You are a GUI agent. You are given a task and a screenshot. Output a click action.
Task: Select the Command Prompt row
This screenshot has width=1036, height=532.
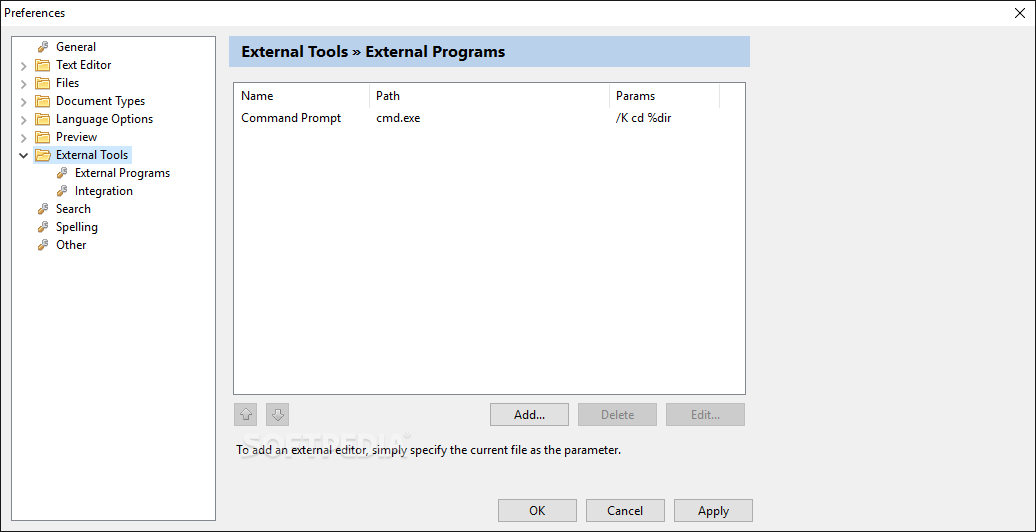489,118
